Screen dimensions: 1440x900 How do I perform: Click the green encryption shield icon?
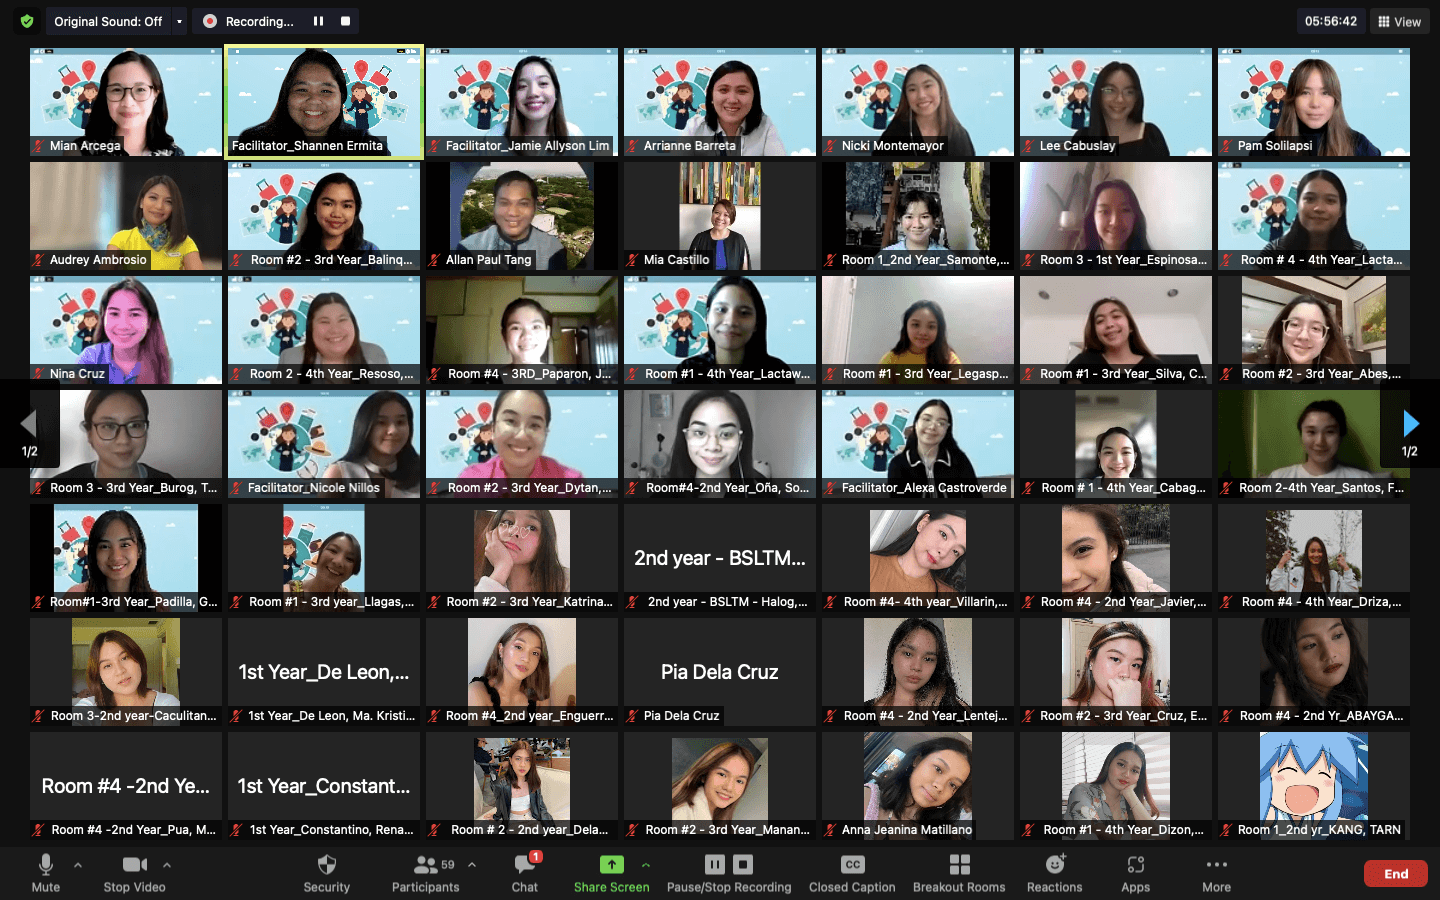27,21
